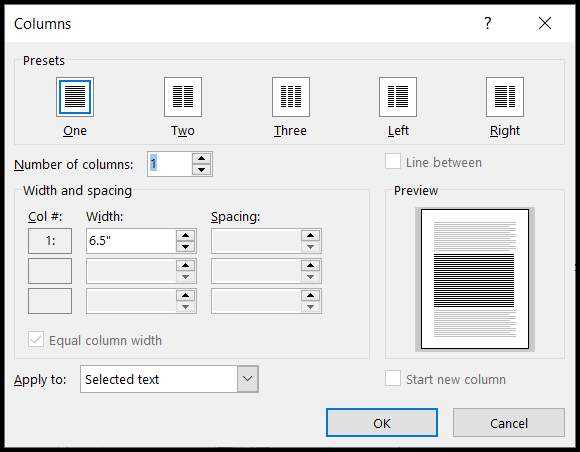
Task: Pick the Right column preset icon
Action: pos(505,97)
